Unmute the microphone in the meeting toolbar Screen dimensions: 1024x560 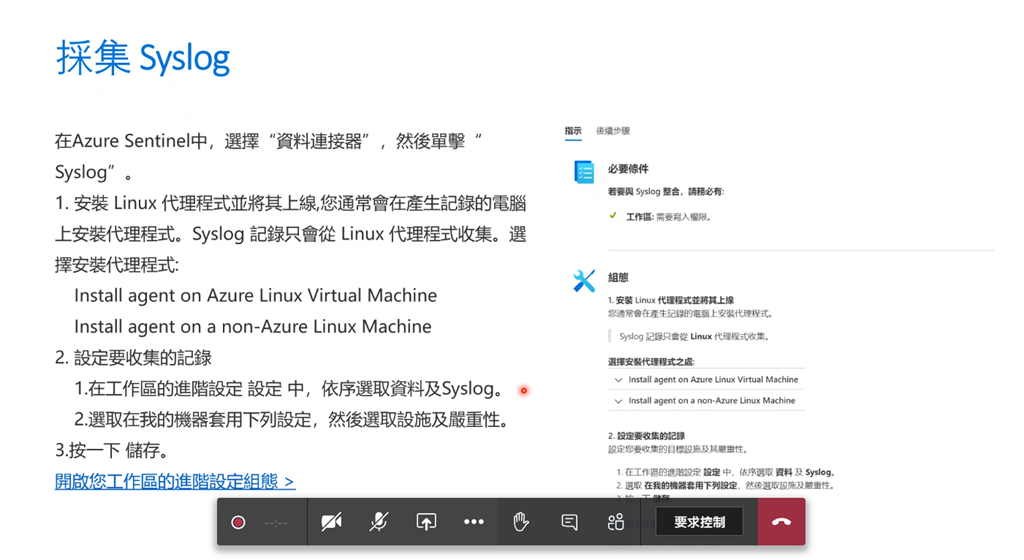[x=379, y=522]
